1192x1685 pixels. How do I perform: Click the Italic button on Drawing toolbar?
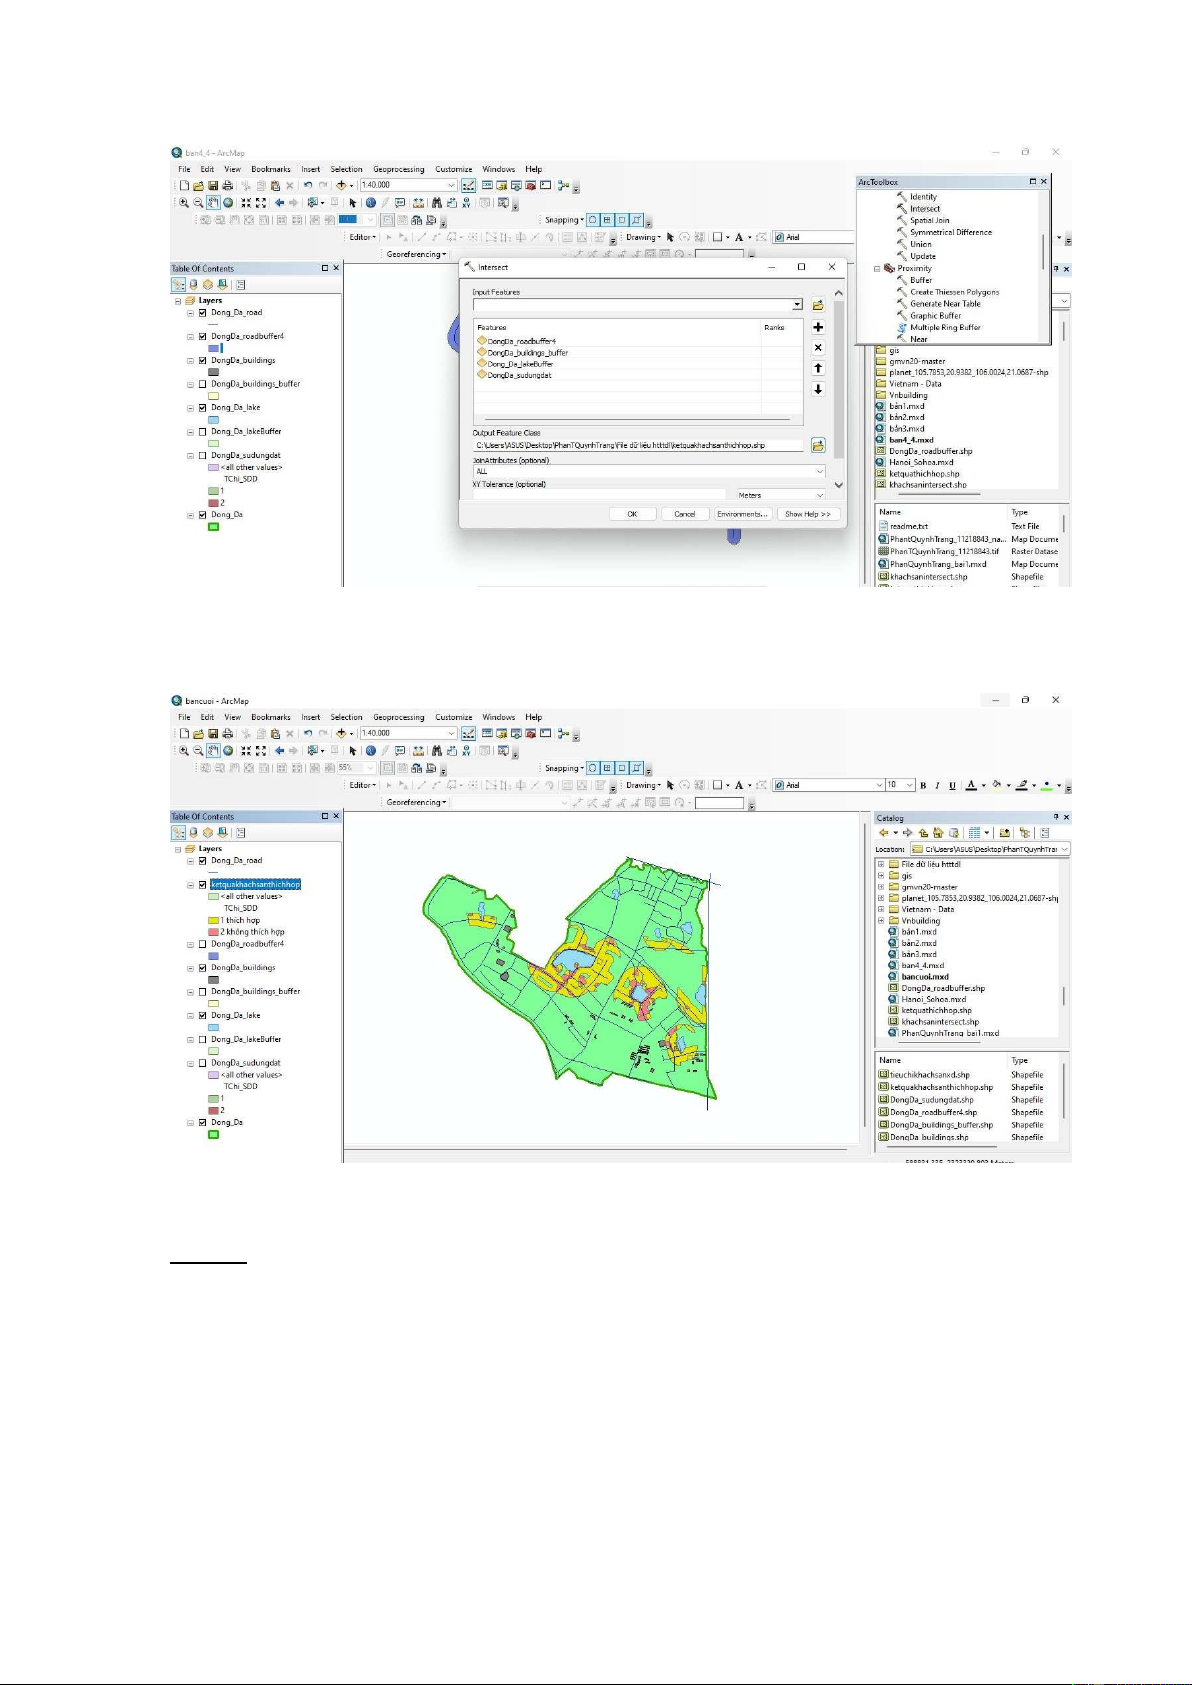coord(937,785)
